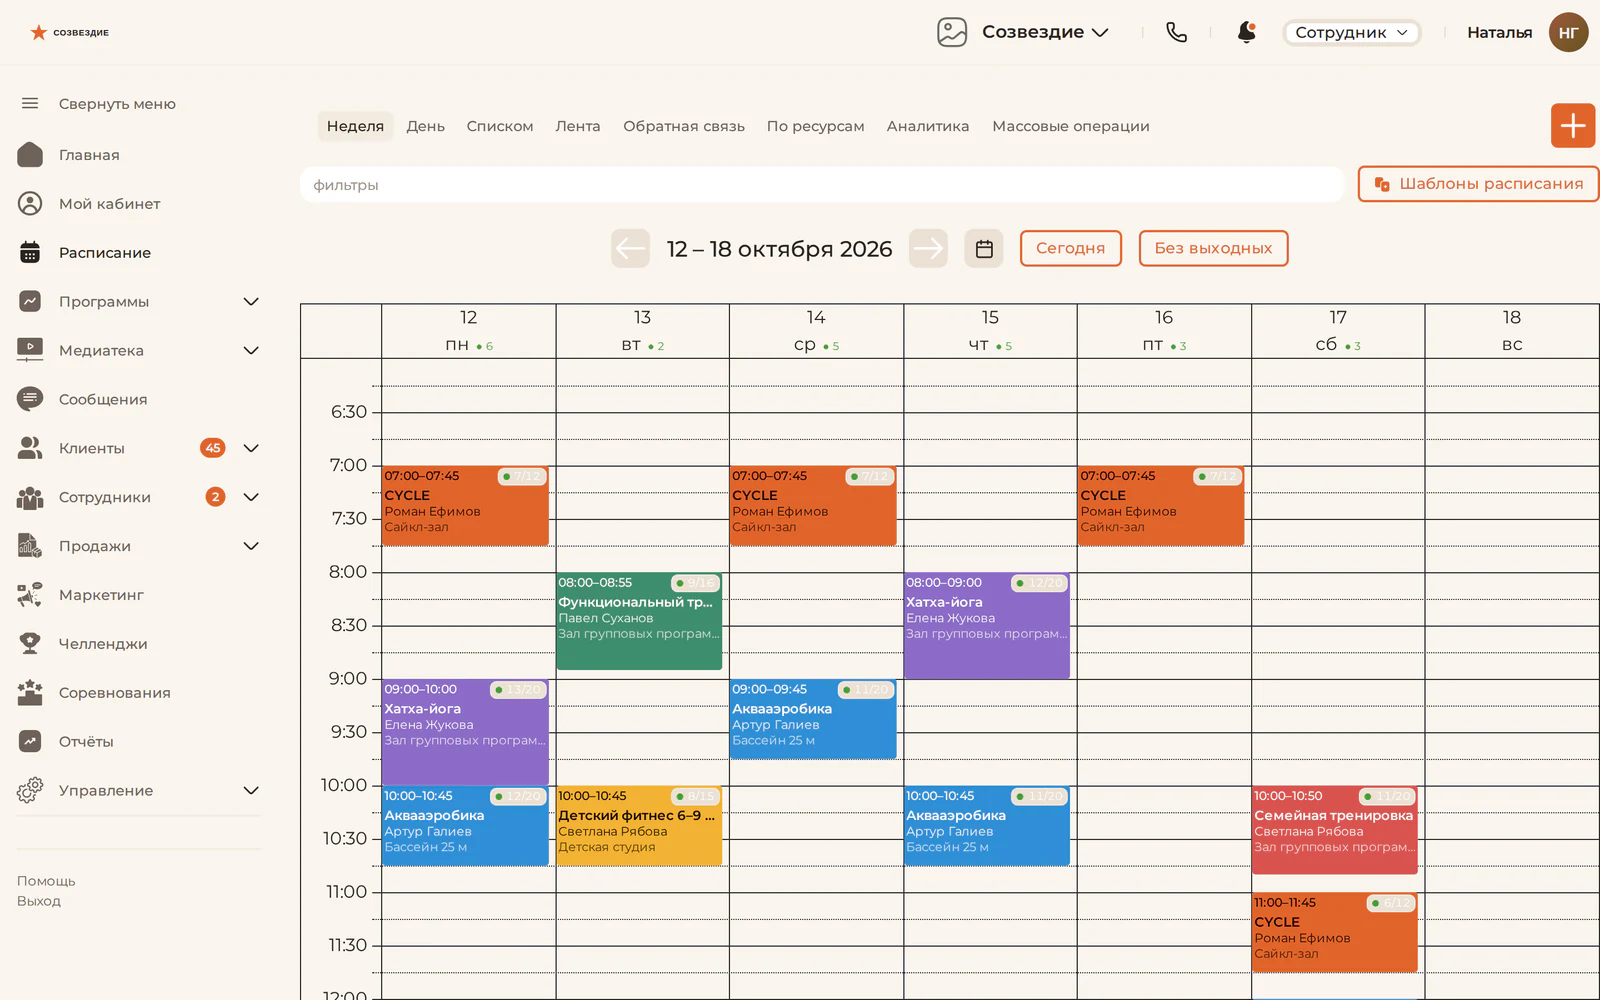Screen dimensions: 1600x1000
Task: Open Tuesday Детский фитнес class card
Action: coord(639,825)
